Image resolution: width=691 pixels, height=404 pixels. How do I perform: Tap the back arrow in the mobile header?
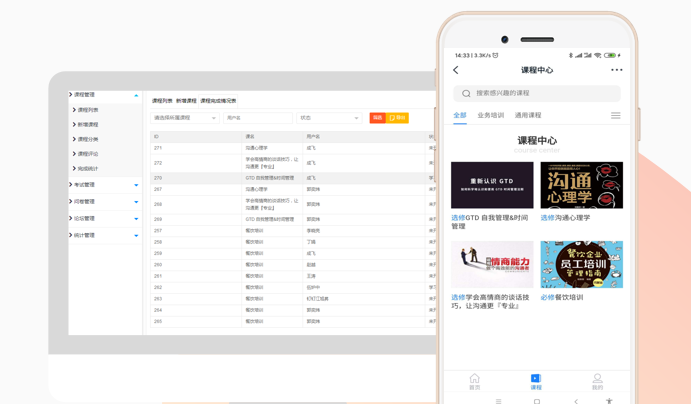456,70
